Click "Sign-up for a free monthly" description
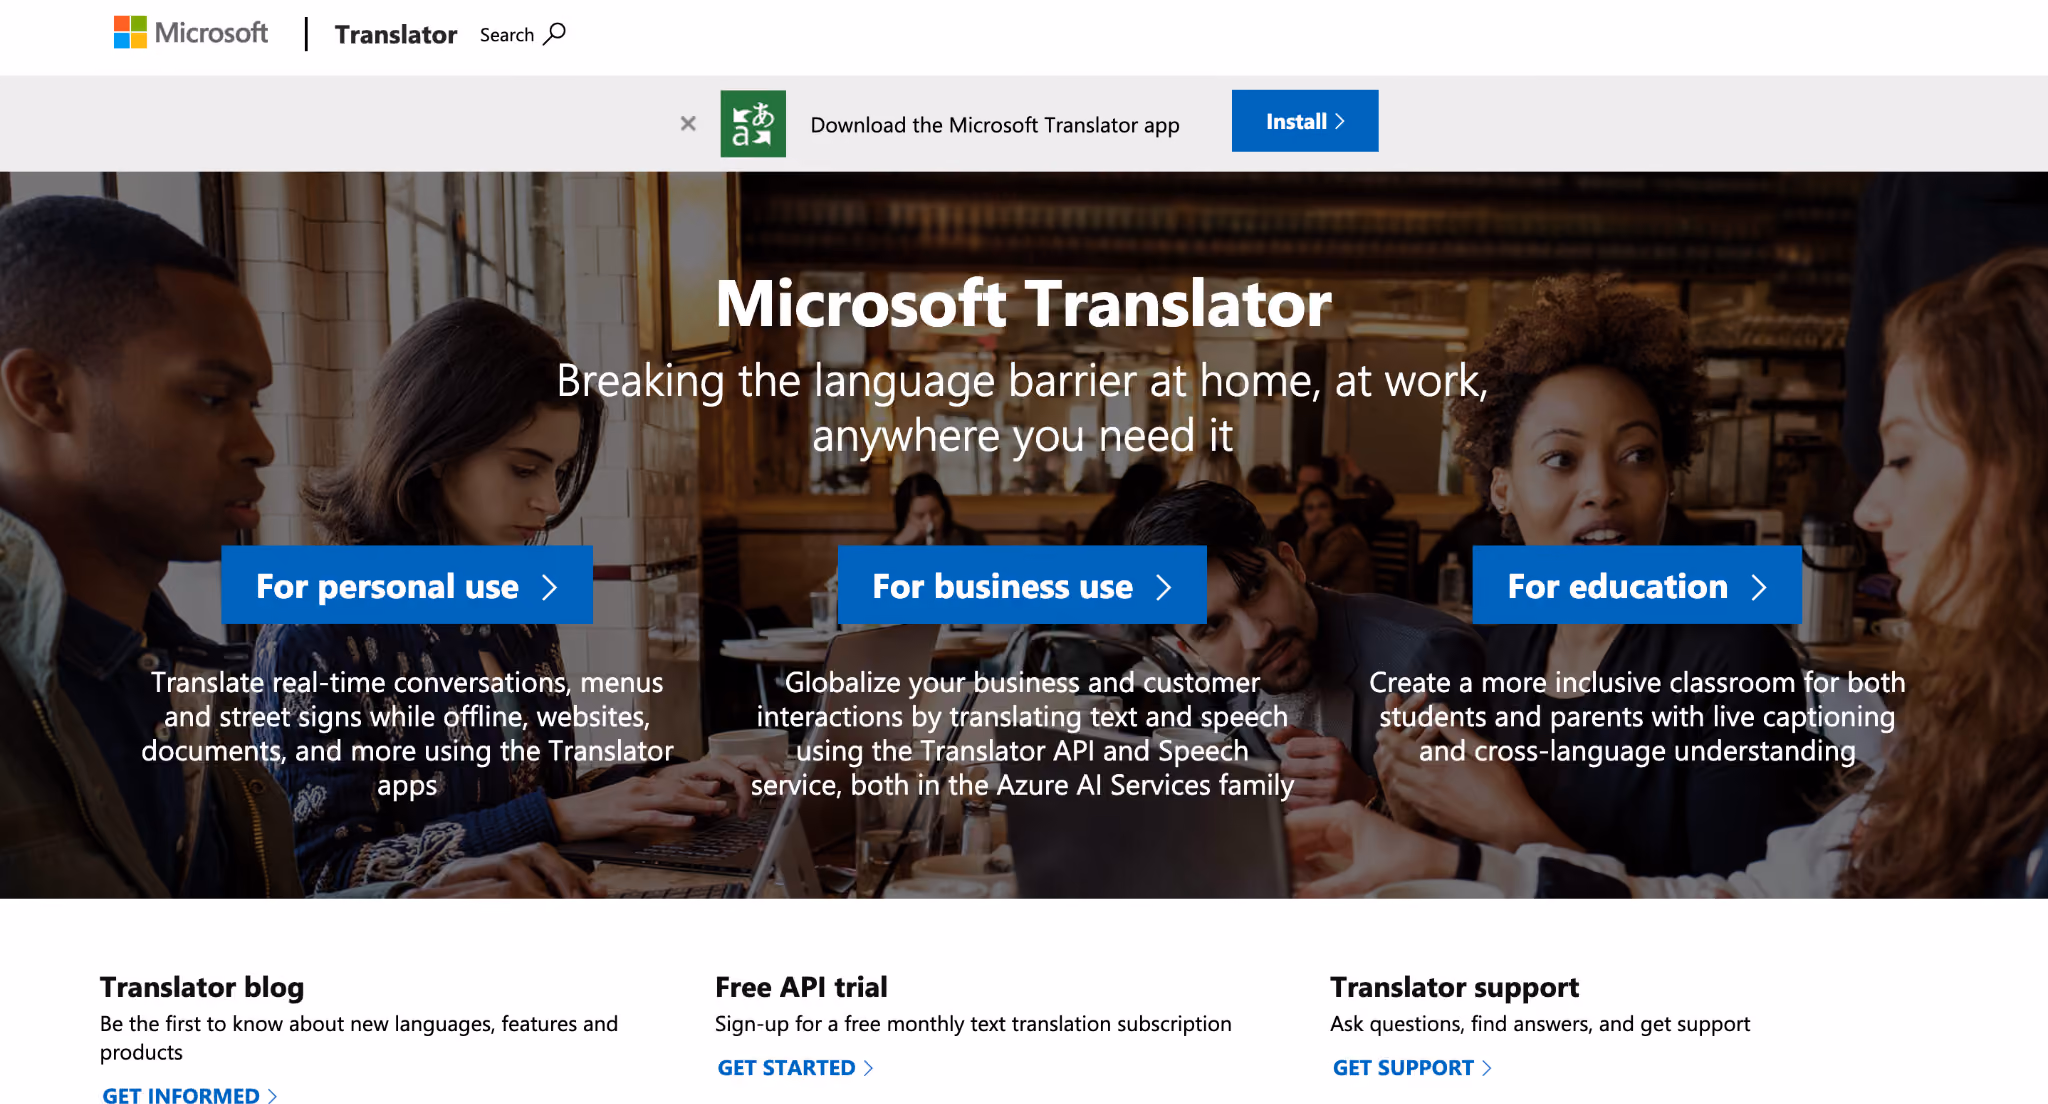2048x1104 pixels. point(973,1023)
